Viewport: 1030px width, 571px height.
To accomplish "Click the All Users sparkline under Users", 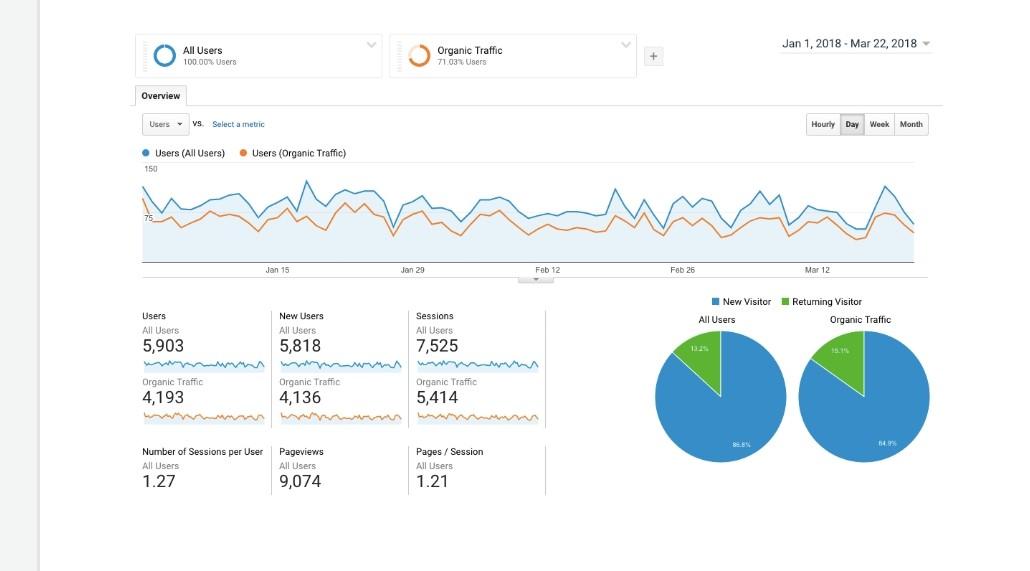I will 204,365.
